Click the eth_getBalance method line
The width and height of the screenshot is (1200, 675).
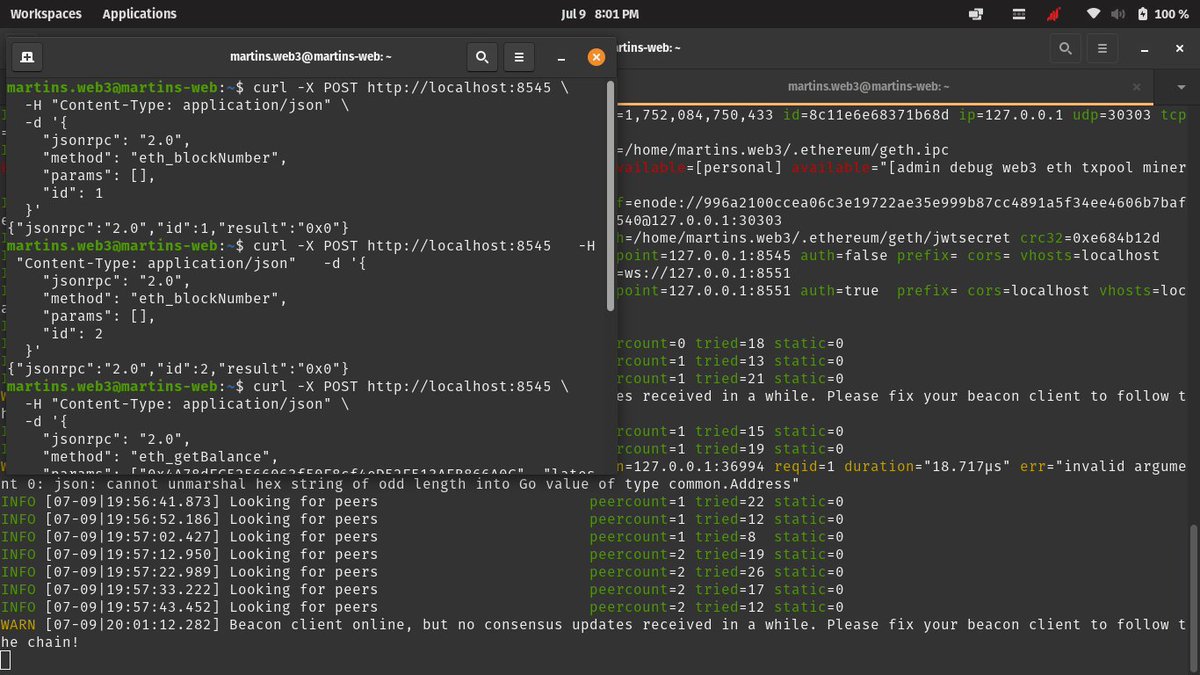(x=161, y=456)
